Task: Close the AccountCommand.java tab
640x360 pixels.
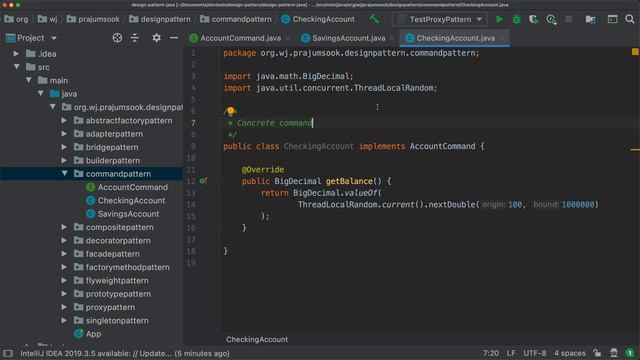Action: [x=287, y=38]
